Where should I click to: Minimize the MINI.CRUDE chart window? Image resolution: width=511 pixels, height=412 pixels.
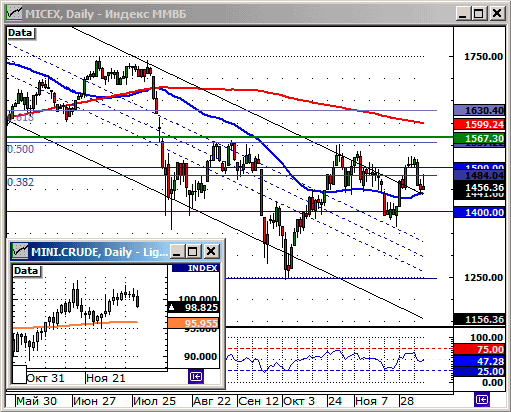(177, 251)
